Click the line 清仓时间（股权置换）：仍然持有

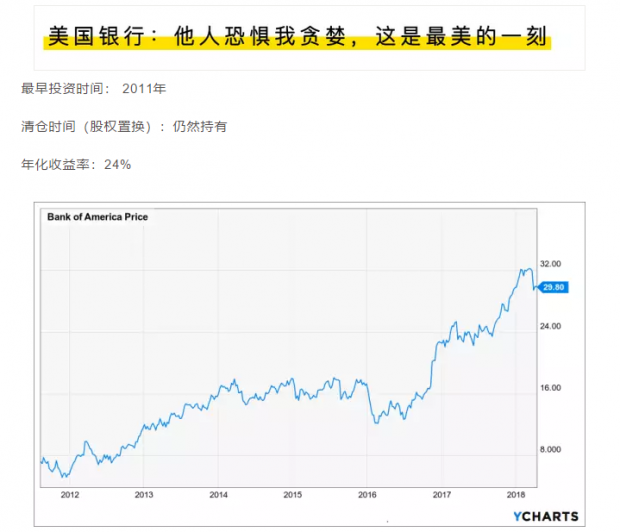[124, 127]
